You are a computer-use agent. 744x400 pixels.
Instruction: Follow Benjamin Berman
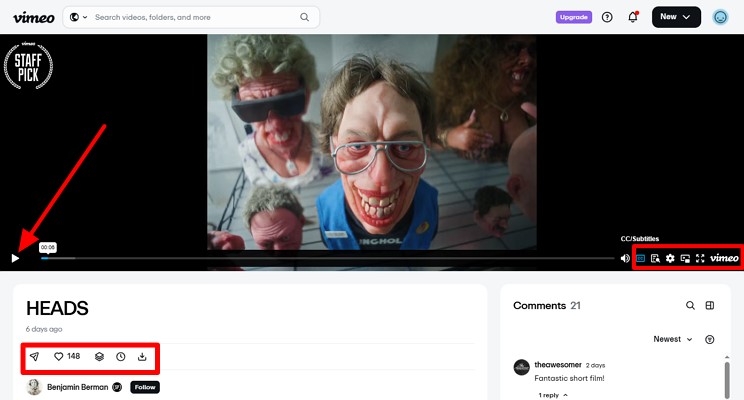coord(145,387)
